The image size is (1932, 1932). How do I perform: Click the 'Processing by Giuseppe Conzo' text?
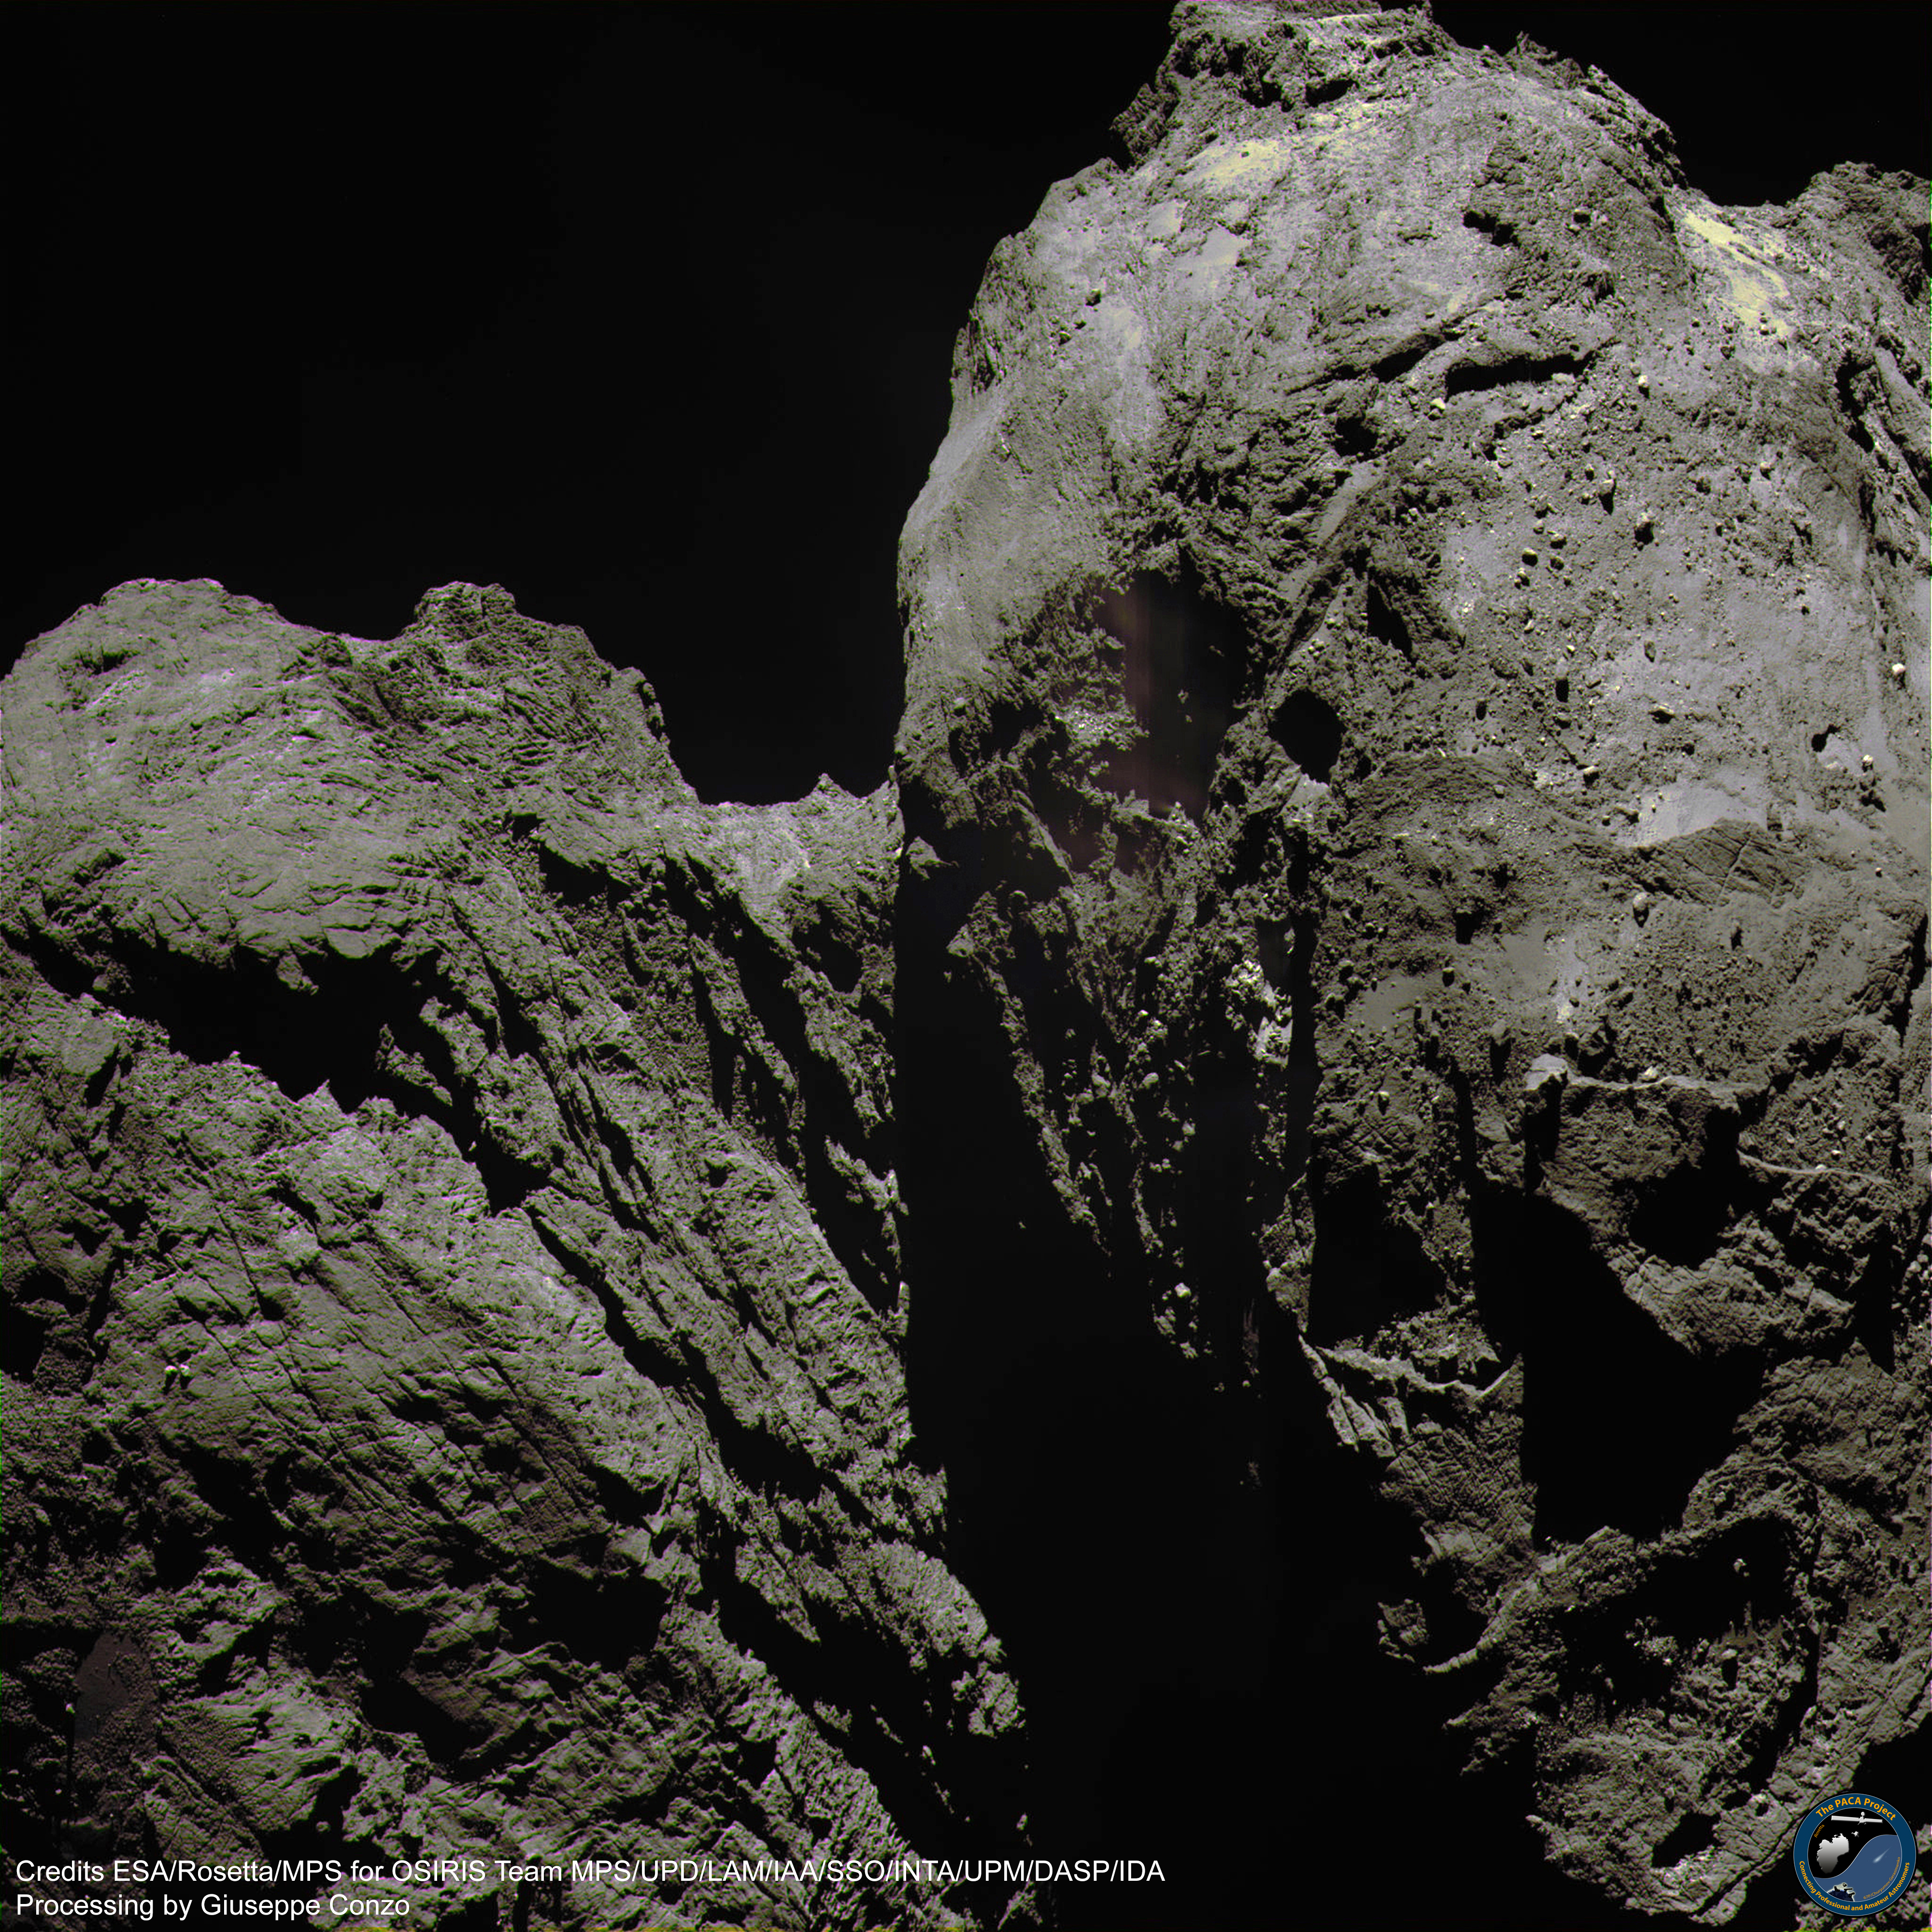pos(213,1905)
